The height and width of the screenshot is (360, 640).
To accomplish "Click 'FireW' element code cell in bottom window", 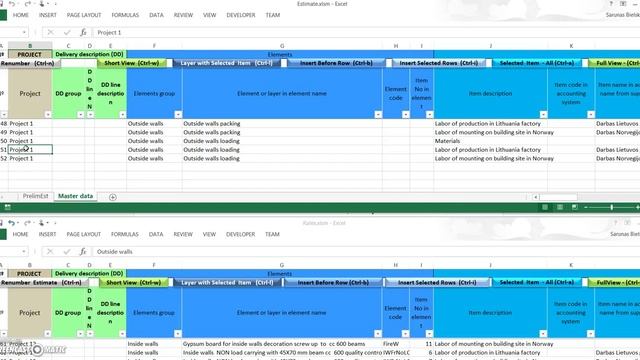I will (x=396, y=344).
